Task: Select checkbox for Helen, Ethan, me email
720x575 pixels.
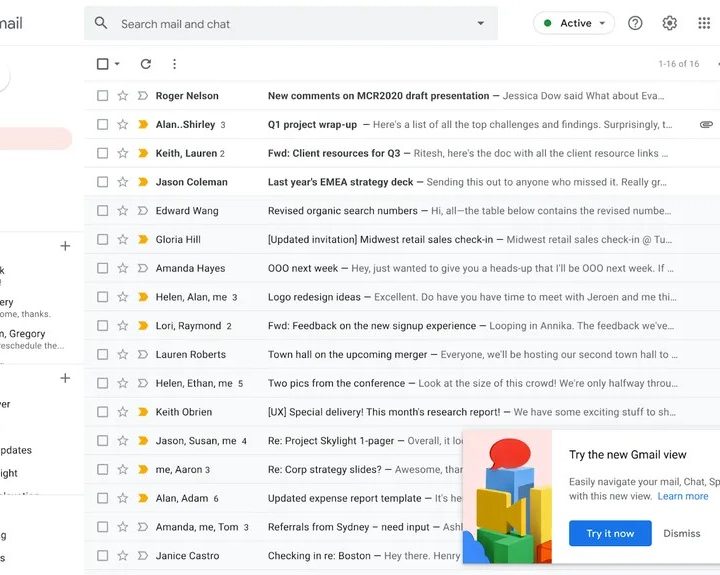Action: click(x=102, y=383)
